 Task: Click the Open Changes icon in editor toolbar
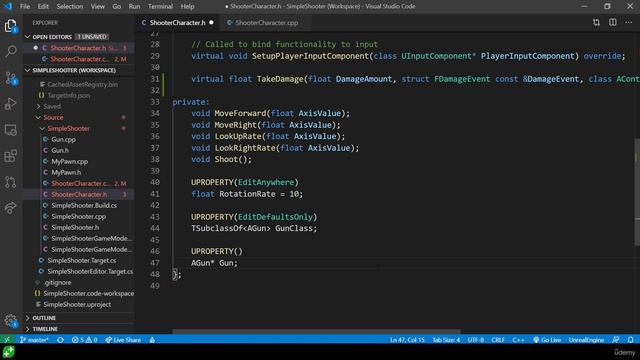(596, 22)
